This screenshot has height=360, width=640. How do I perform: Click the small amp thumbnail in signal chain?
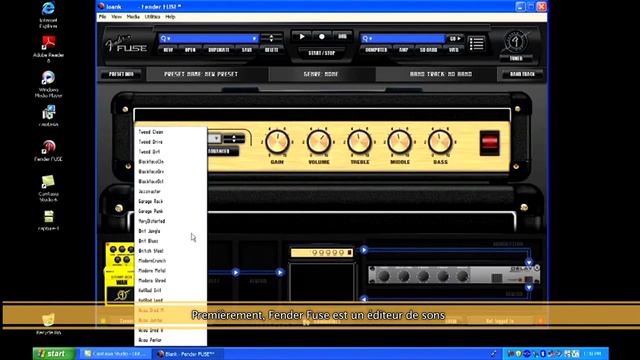click(x=322, y=253)
